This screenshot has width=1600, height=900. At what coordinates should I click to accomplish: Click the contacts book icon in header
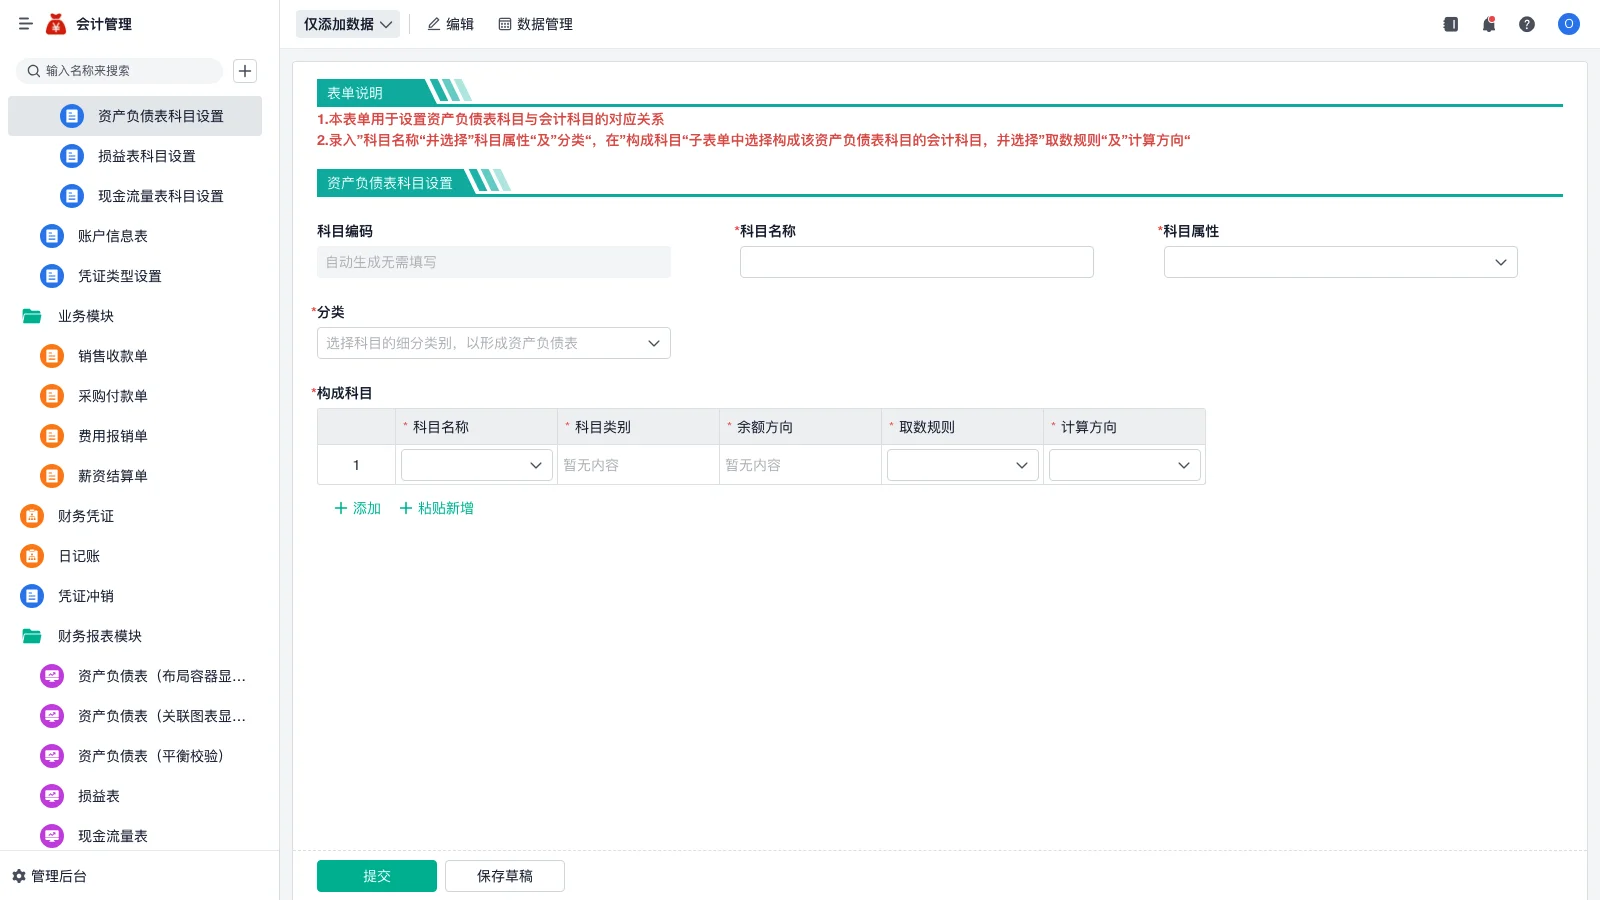(x=1451, y=24)
